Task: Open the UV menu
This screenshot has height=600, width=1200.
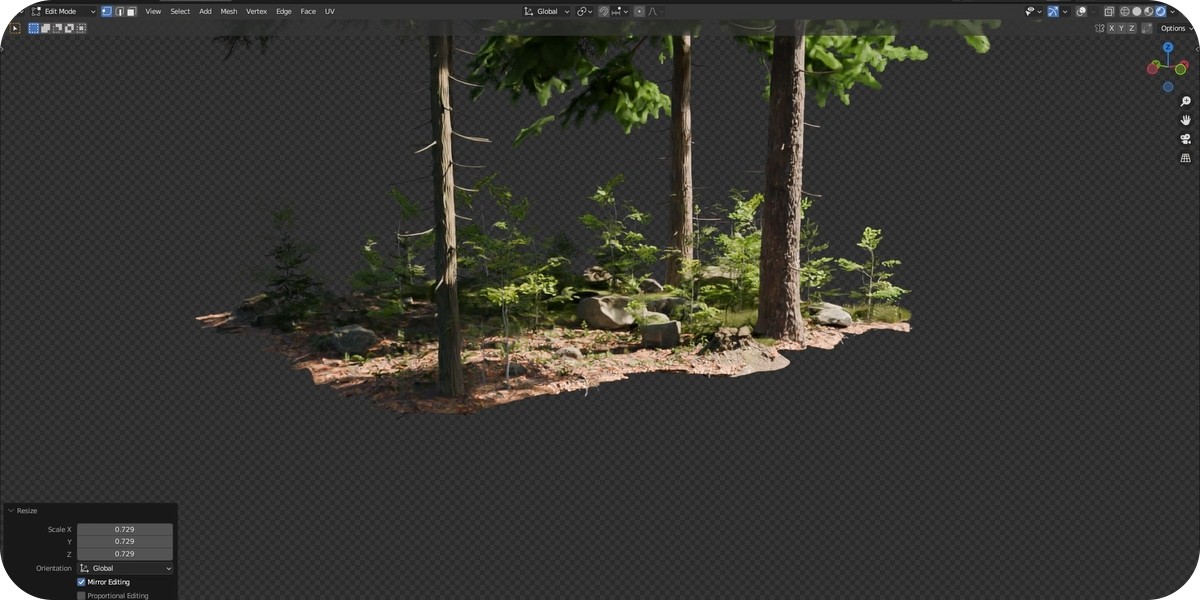Action: coord(330,11)
